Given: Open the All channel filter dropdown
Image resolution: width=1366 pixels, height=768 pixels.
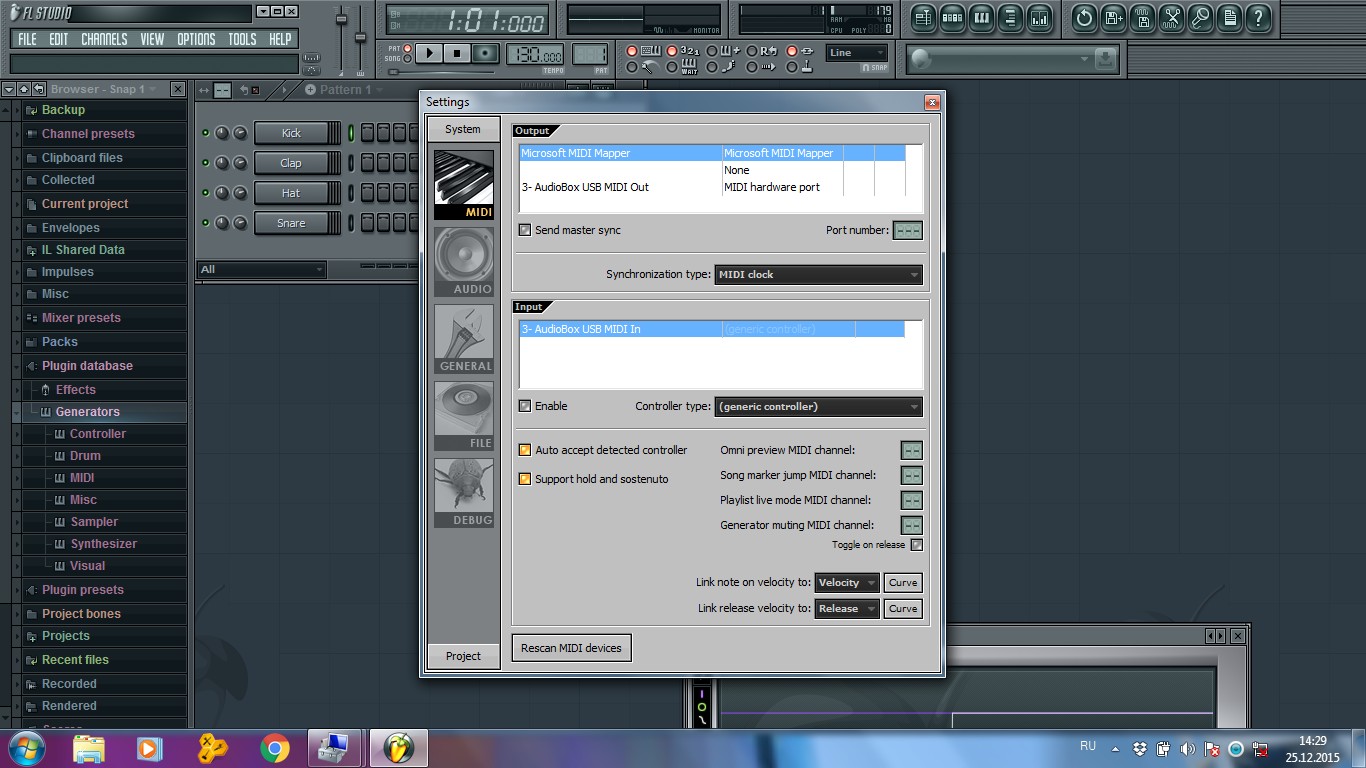Looking at the screenshot, I should pos(262,269).
